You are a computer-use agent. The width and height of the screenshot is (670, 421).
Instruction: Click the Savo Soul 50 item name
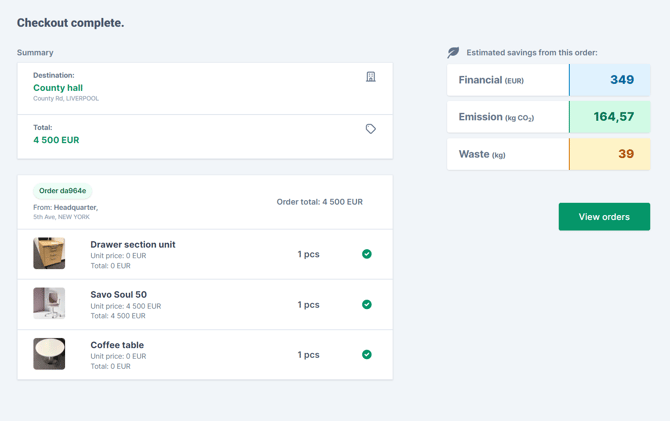click(118, 295)
